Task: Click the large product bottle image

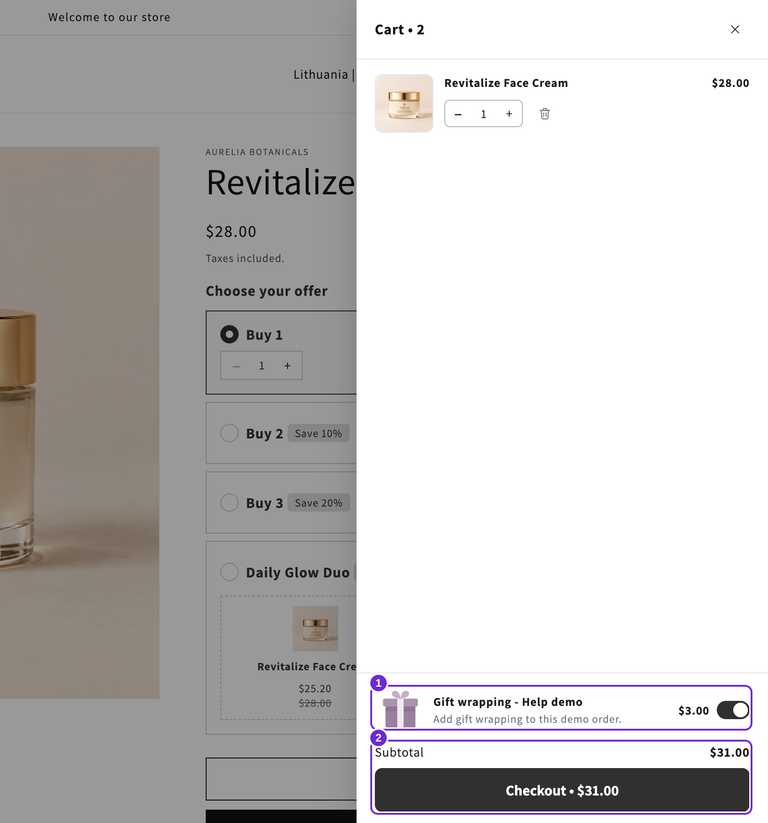Action: pos(79,423)
